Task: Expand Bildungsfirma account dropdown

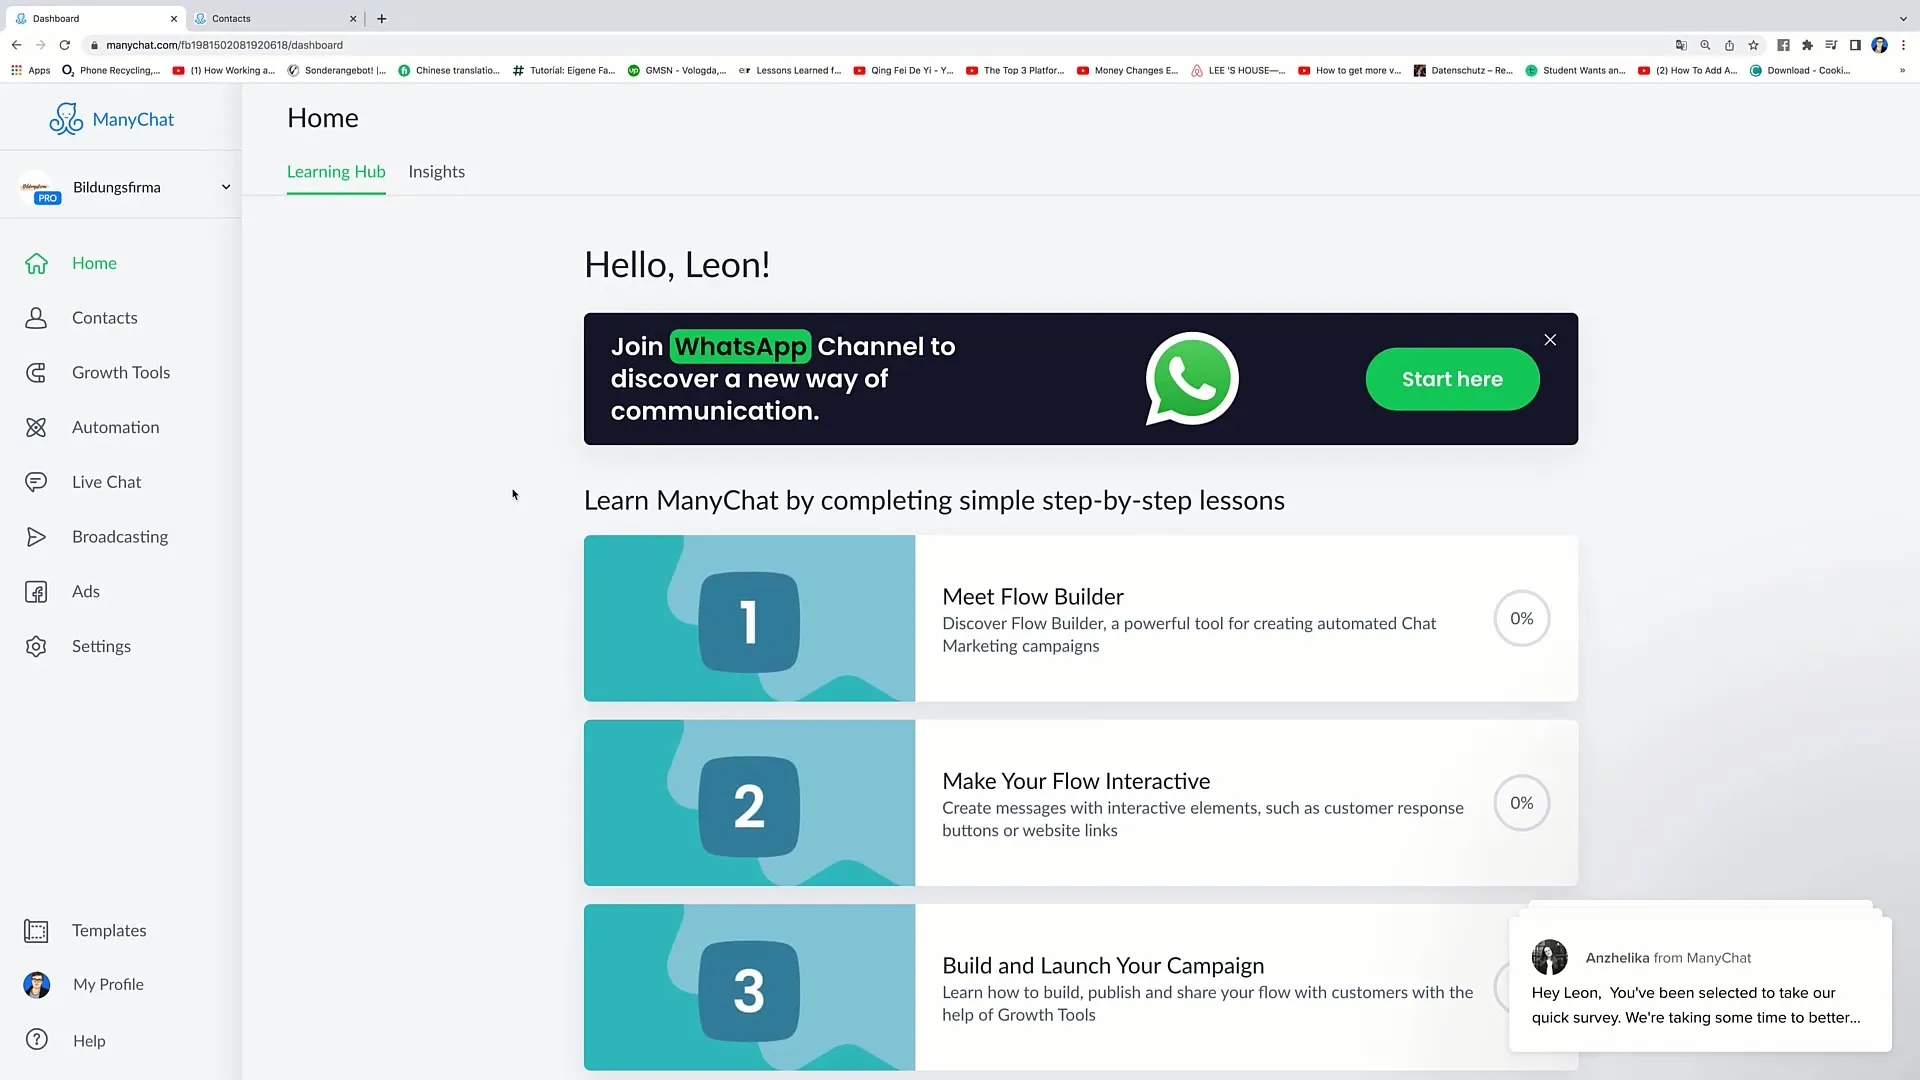Action: pyautogui.click(x=225, y=186)
